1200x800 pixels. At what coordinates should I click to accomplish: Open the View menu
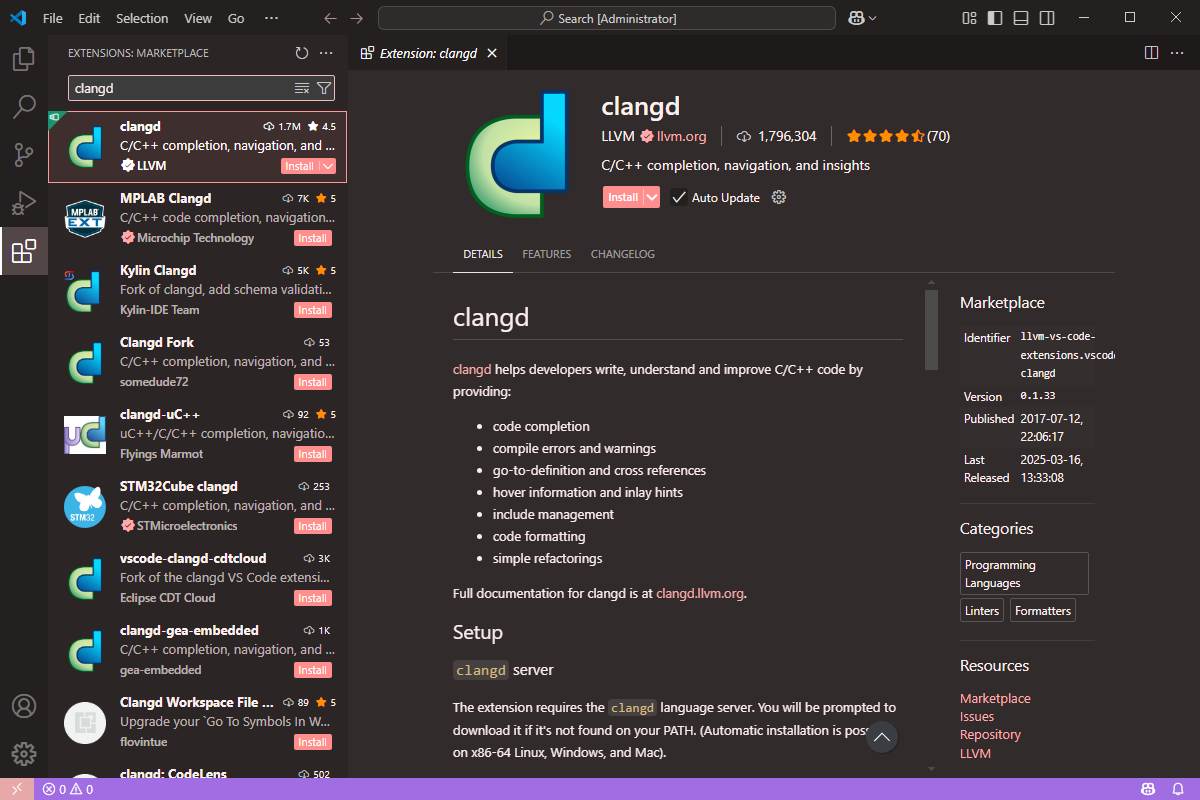(198, 18)
